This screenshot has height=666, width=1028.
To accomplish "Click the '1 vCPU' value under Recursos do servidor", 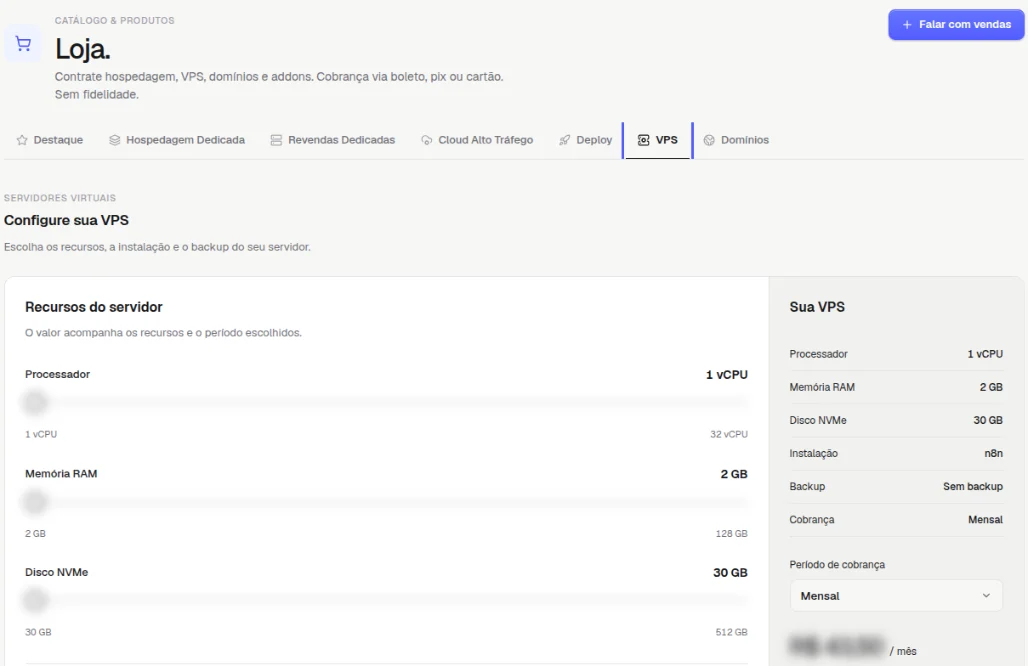I will click(726, 374).
